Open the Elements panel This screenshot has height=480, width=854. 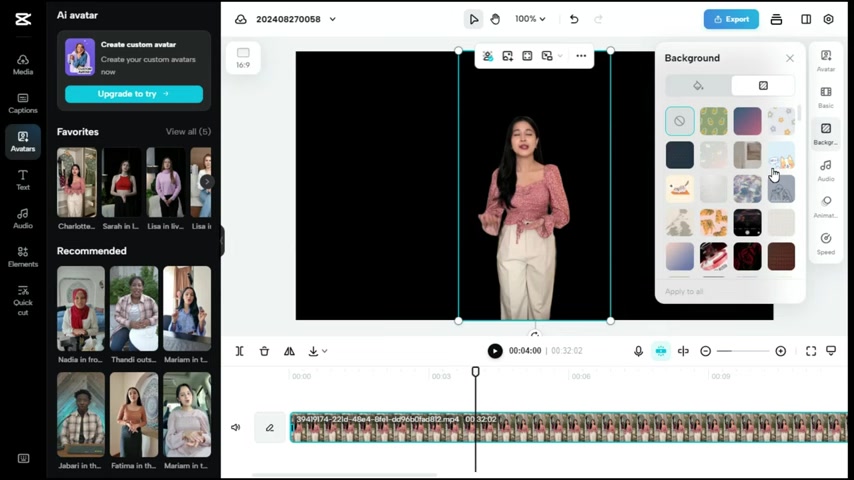(23, 257)
